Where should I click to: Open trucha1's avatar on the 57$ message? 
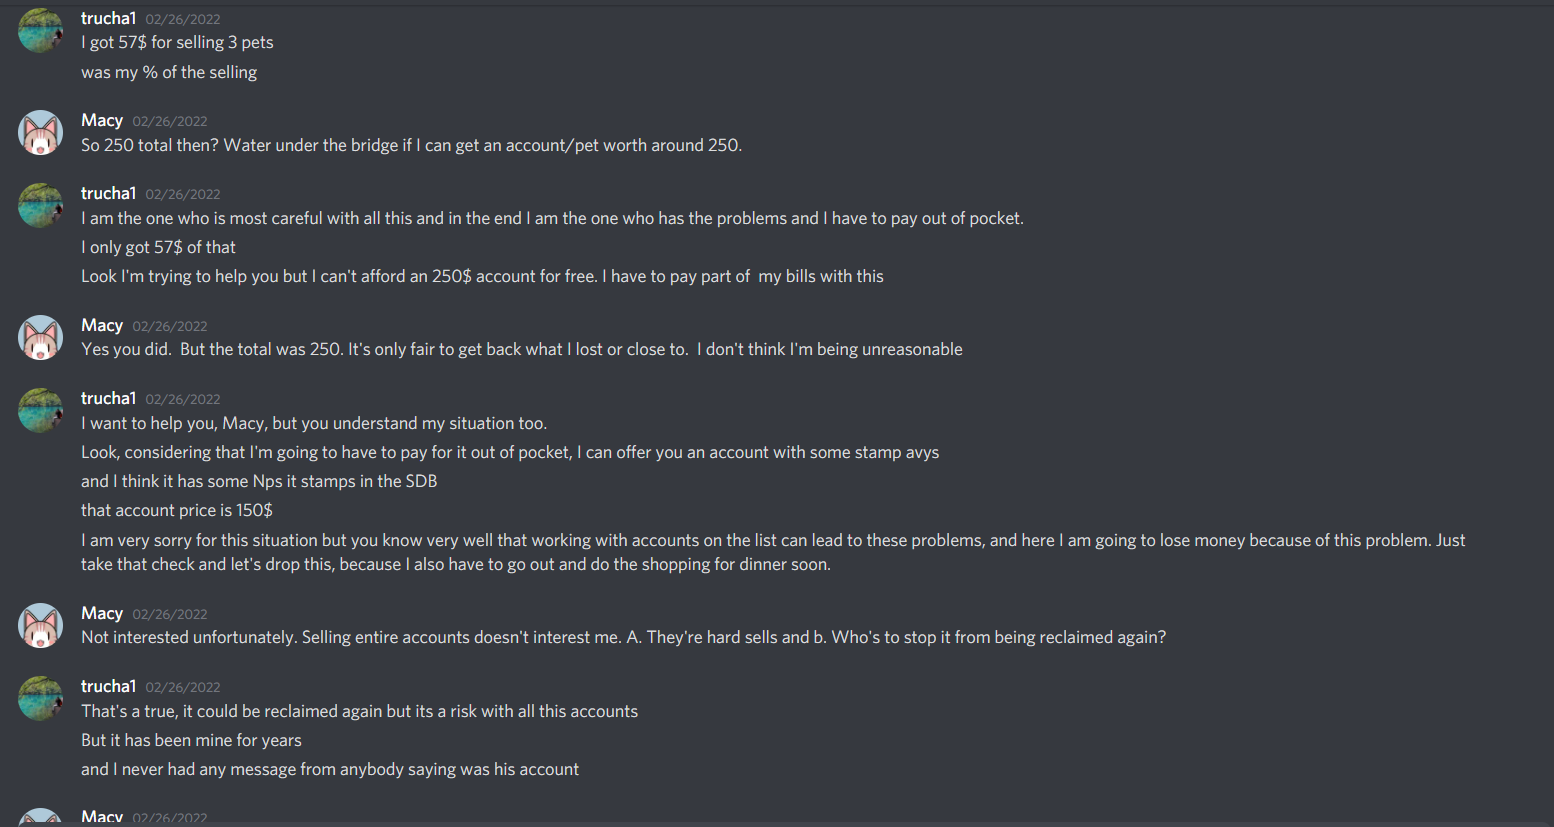pos(41,30)
